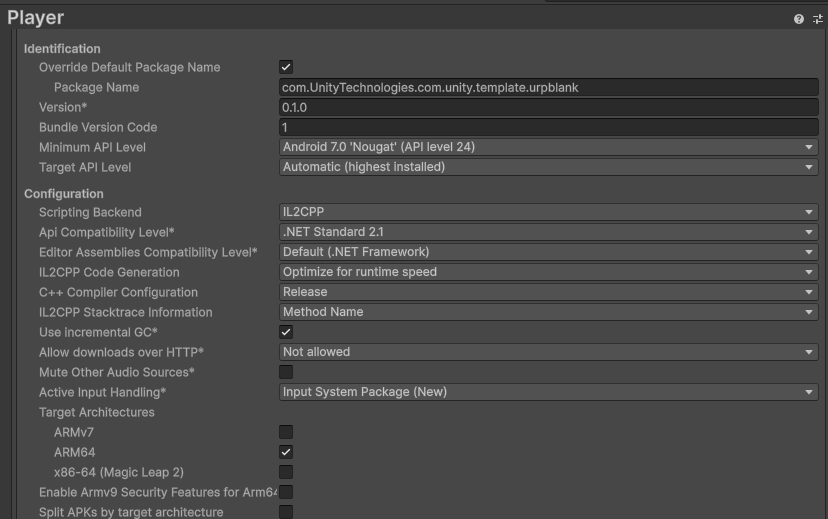828x519 pixels.
Task: Click the ARMv7 label
Action: [74, 432]
